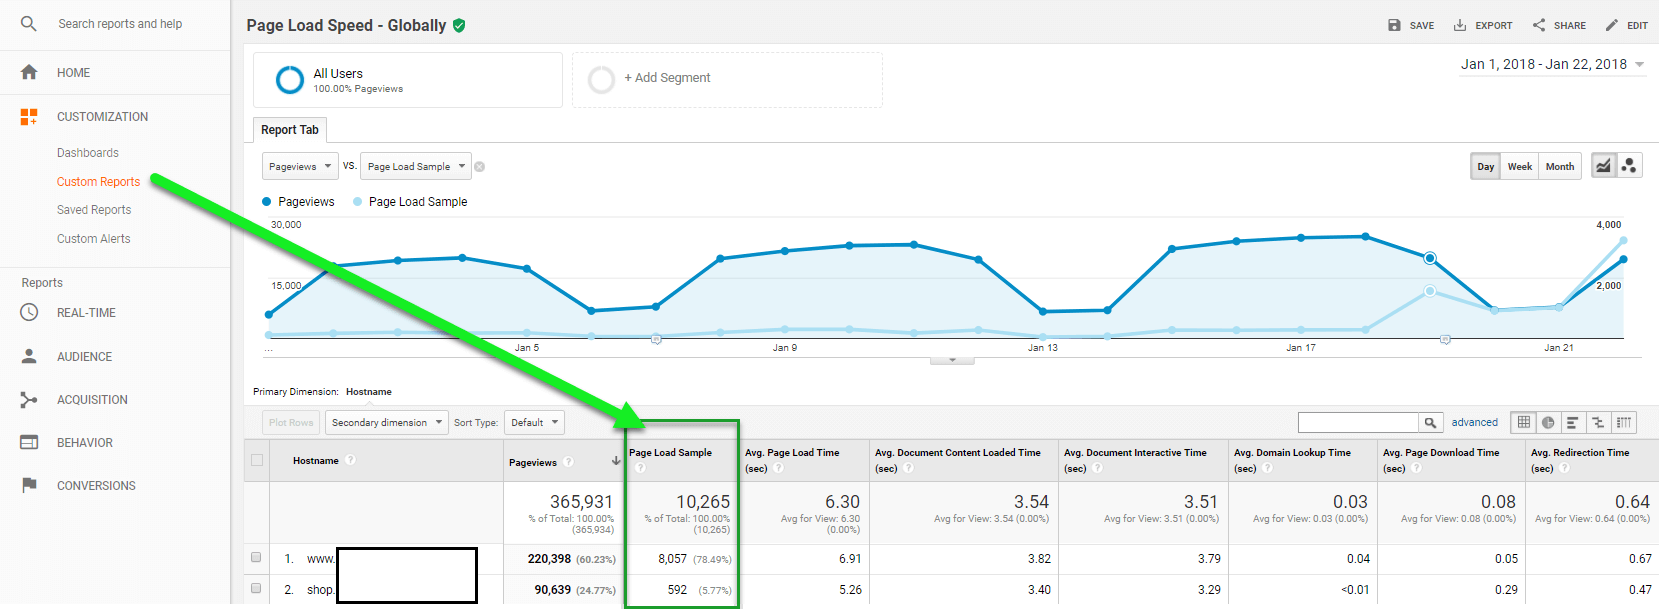This screenshot has width=1659, height=609.
Task: Click the help icon next to the Pageviews header
Action: pyautogui.click(x=568, y=462)
